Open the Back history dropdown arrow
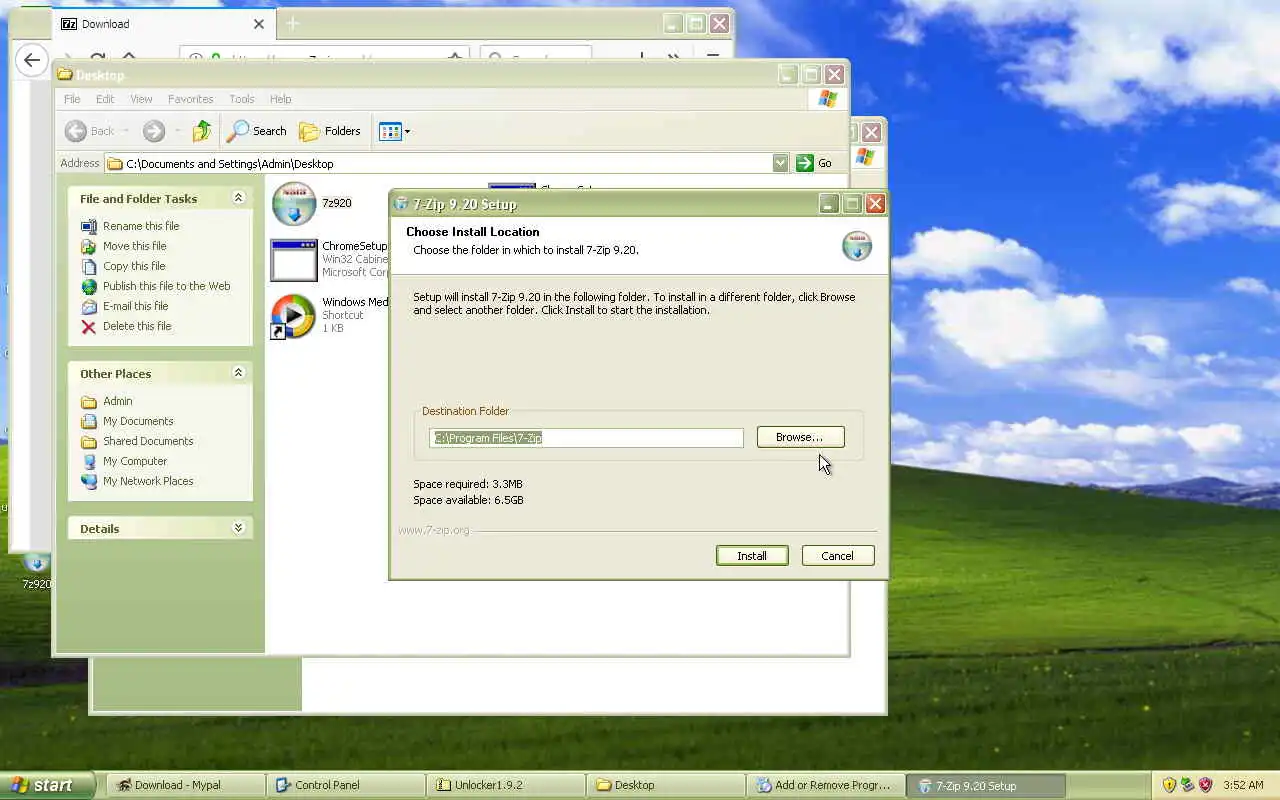Viewport: 1280px width, 800px height. click(127, 131)
